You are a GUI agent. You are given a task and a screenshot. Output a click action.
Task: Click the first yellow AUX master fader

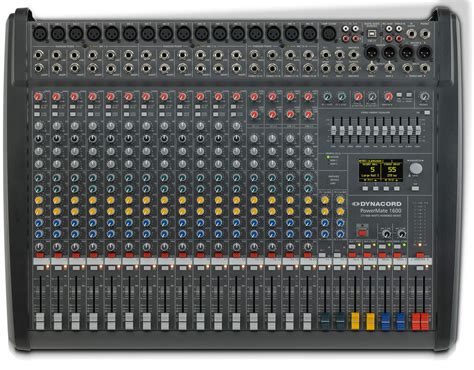tap(355, 321)
